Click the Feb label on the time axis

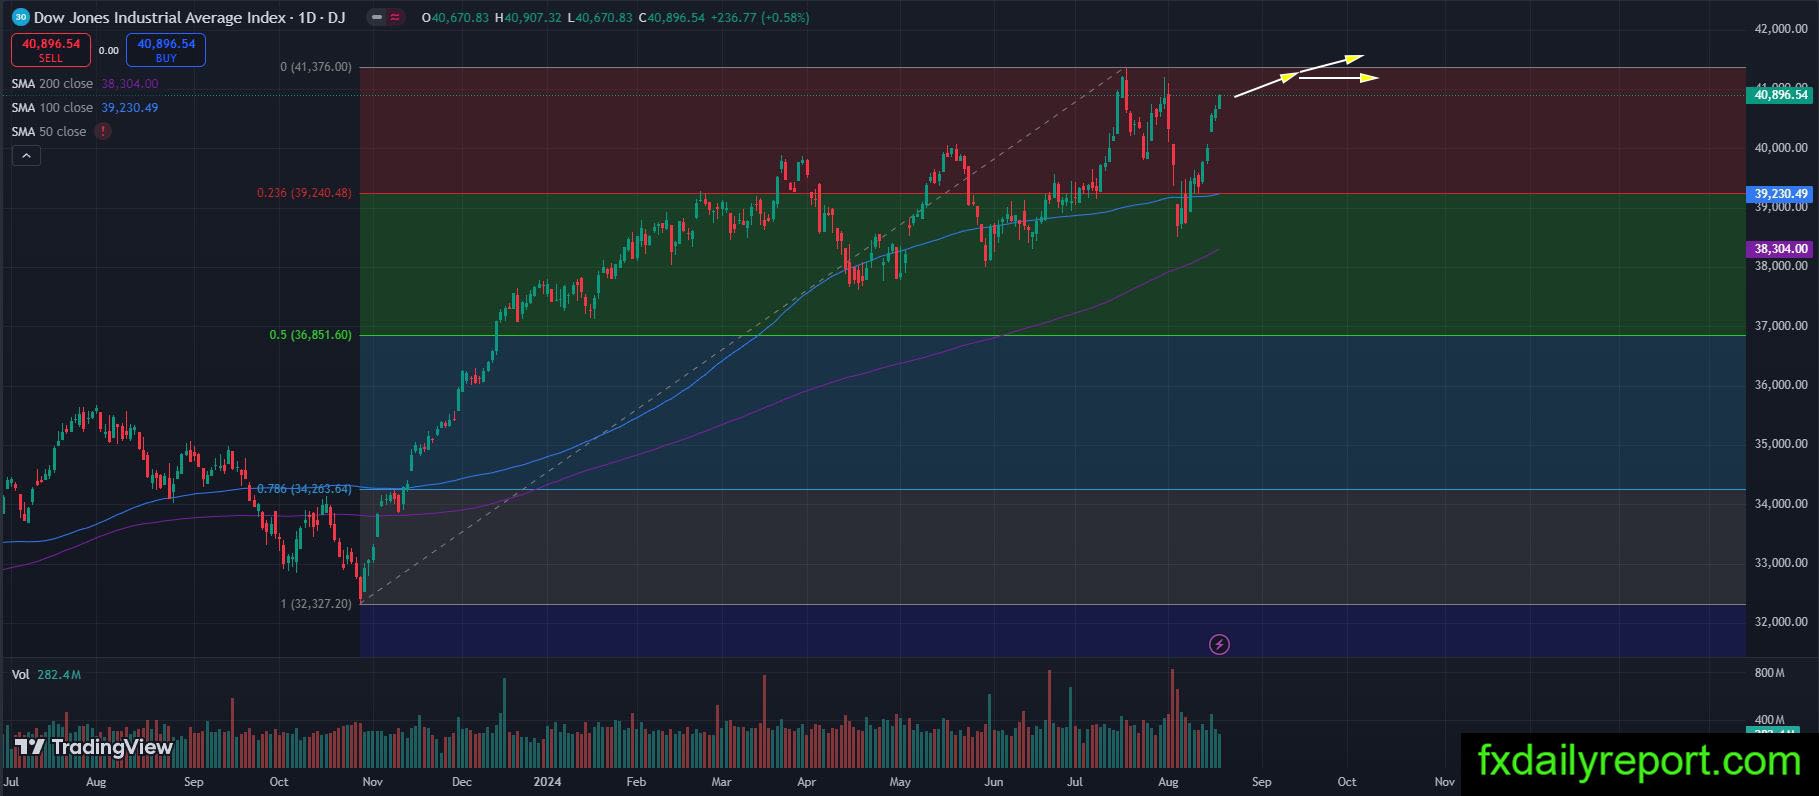[x=636, y=782]
